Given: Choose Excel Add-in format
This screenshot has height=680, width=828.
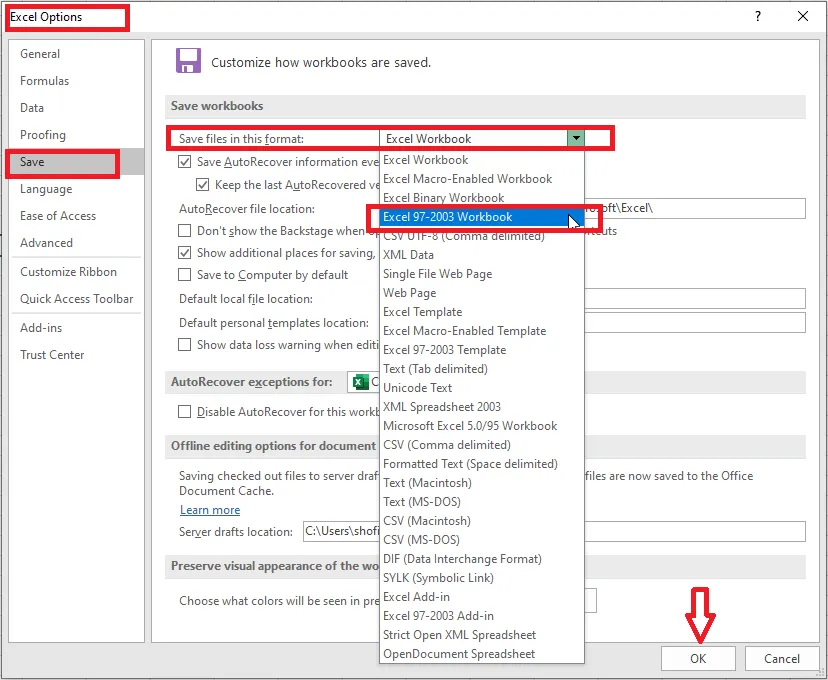Looking at the screenshot, I should coord(482,597).
